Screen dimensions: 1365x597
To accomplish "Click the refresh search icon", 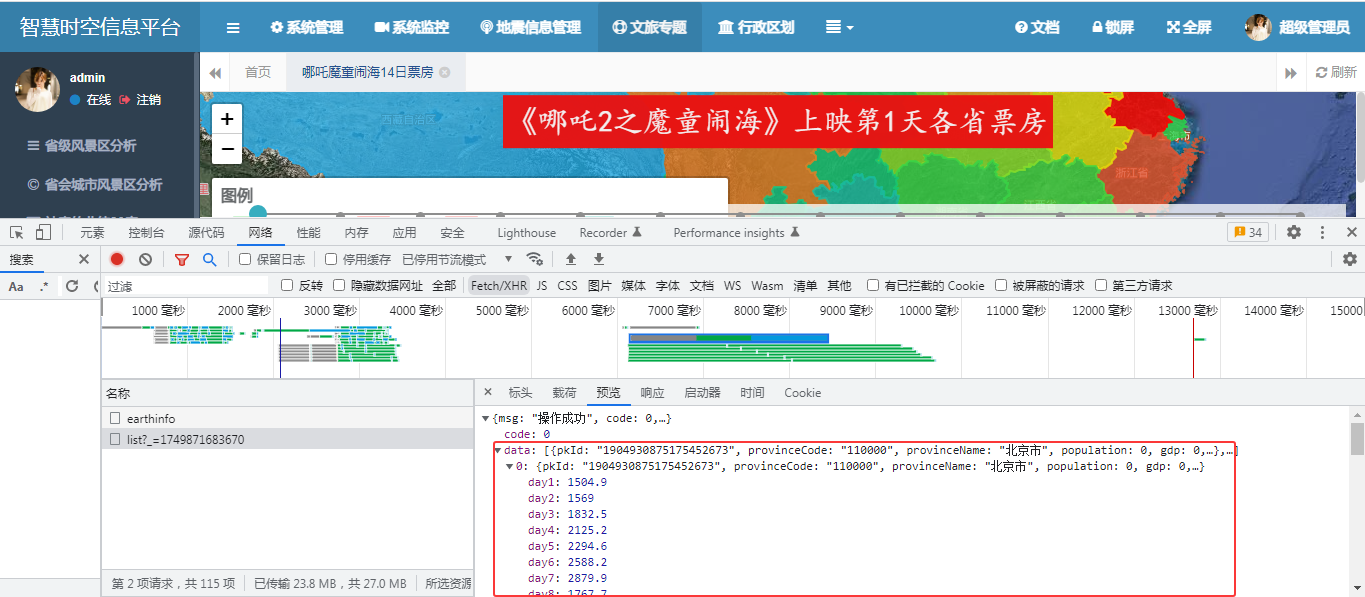I will pyautogui.click(x=71, y=286).
